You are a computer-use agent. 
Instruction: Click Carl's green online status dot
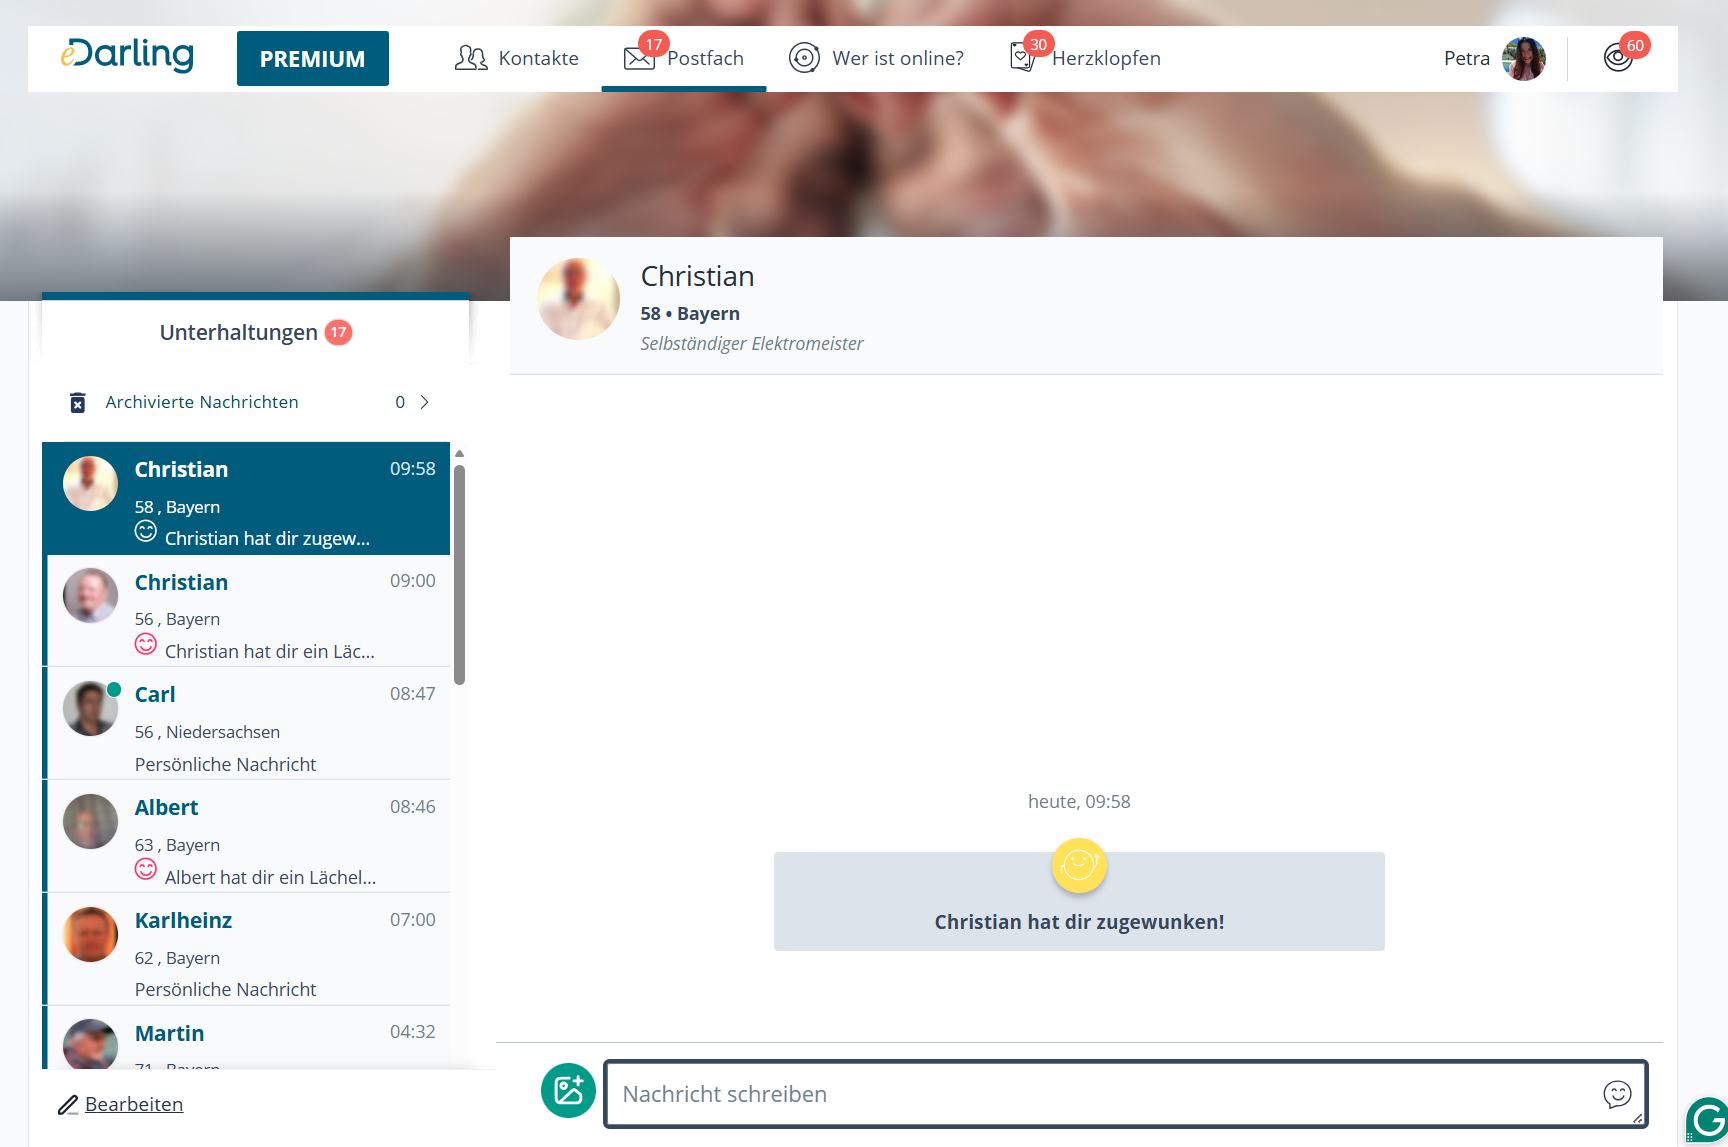pyautogui.click(x=114, y=689)
